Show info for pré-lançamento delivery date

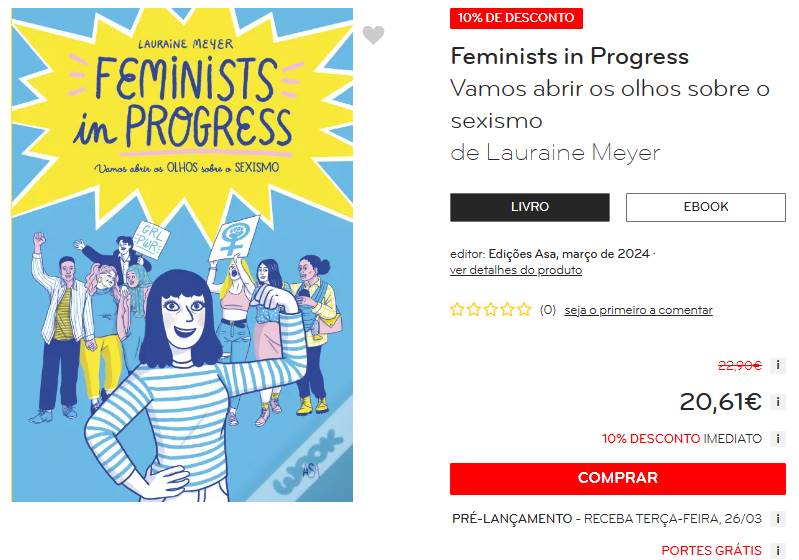(779, 519)
